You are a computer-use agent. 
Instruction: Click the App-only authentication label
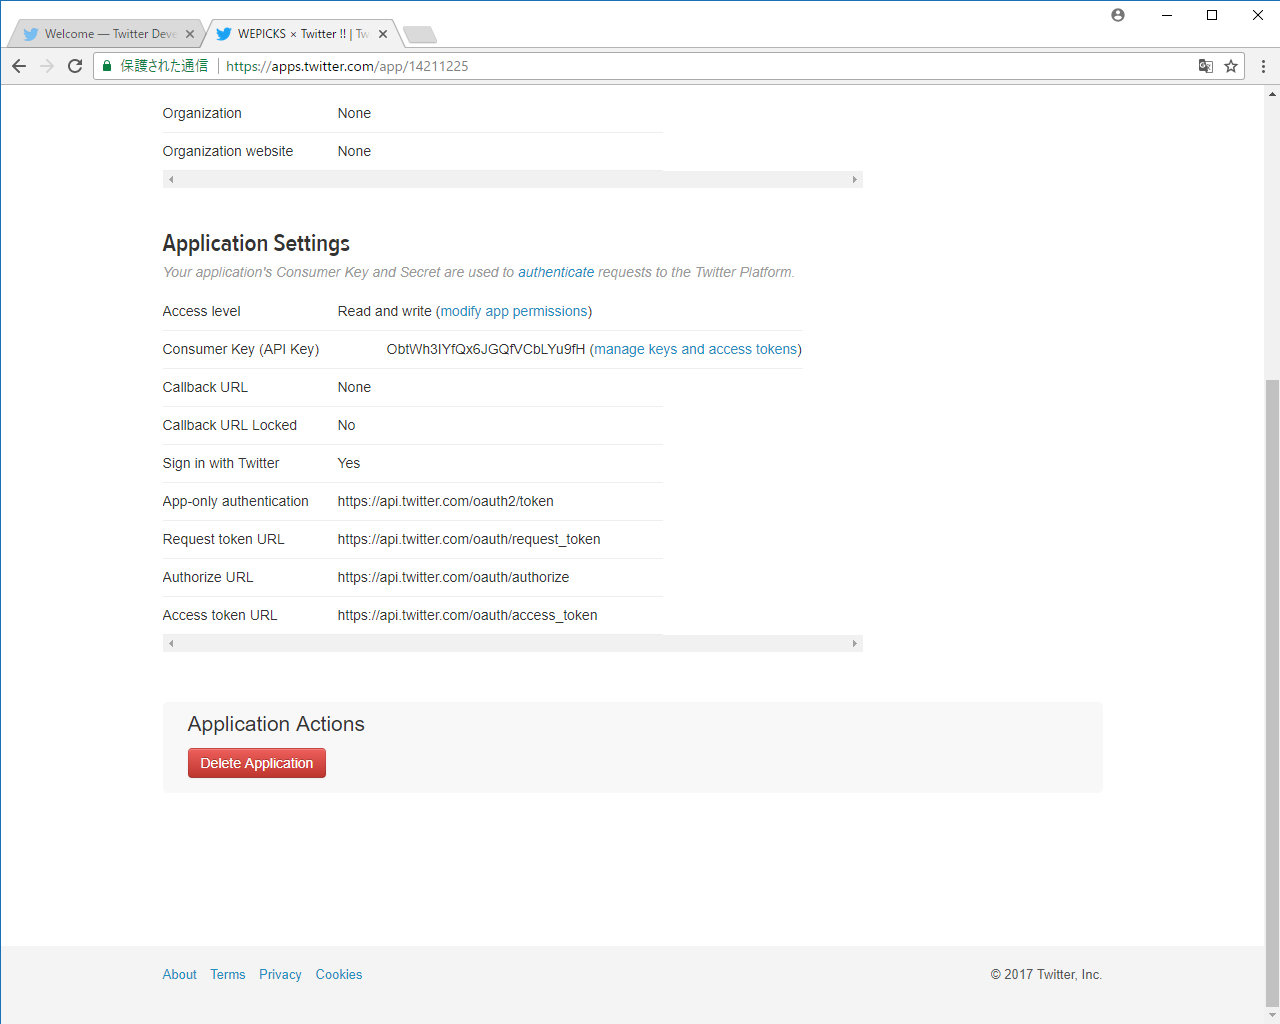pyautogui.click(x=236, y=501)
